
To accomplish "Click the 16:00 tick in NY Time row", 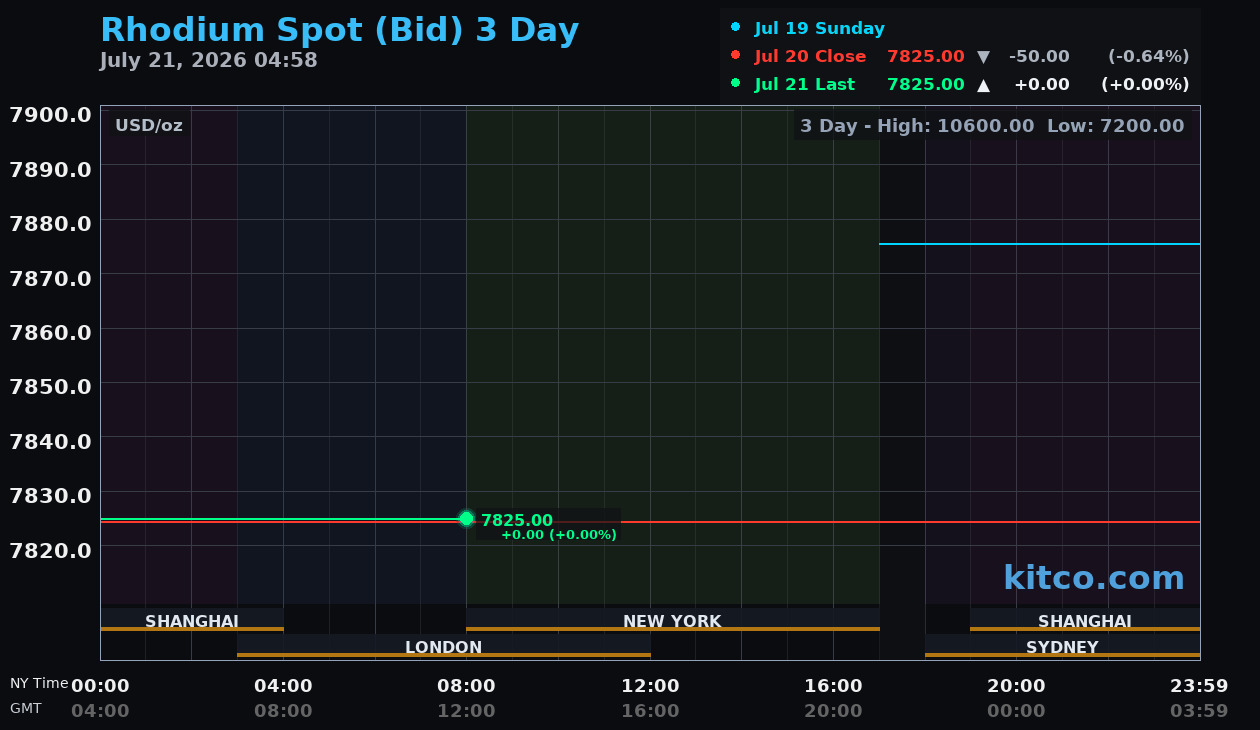I will (x=833, y=686).
